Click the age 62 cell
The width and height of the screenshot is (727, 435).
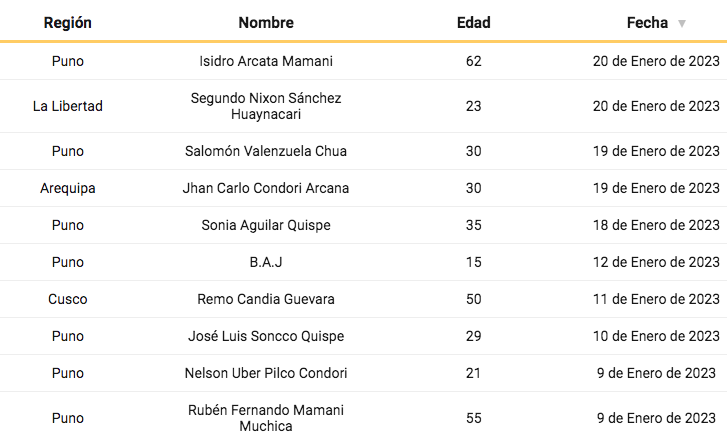(473, 61)
